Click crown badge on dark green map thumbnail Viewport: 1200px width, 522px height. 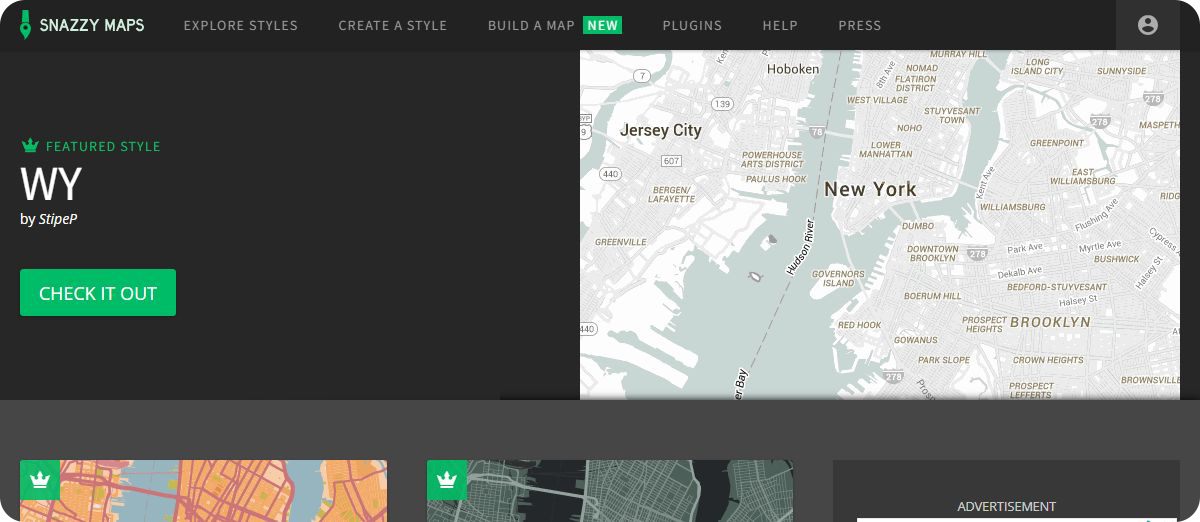click(447, 480)
